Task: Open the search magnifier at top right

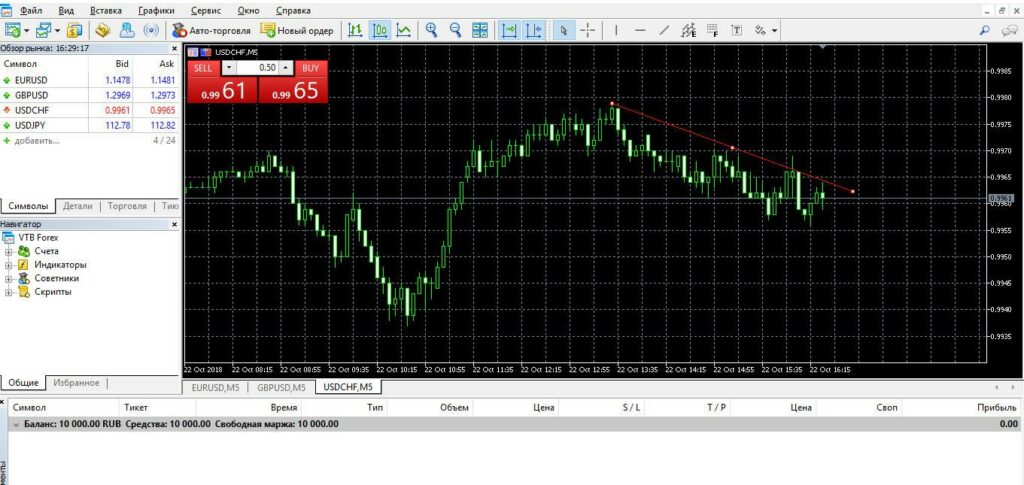Action: 983,30
